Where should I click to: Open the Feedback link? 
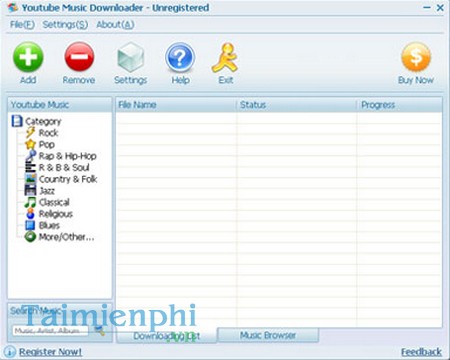point(421,352)
